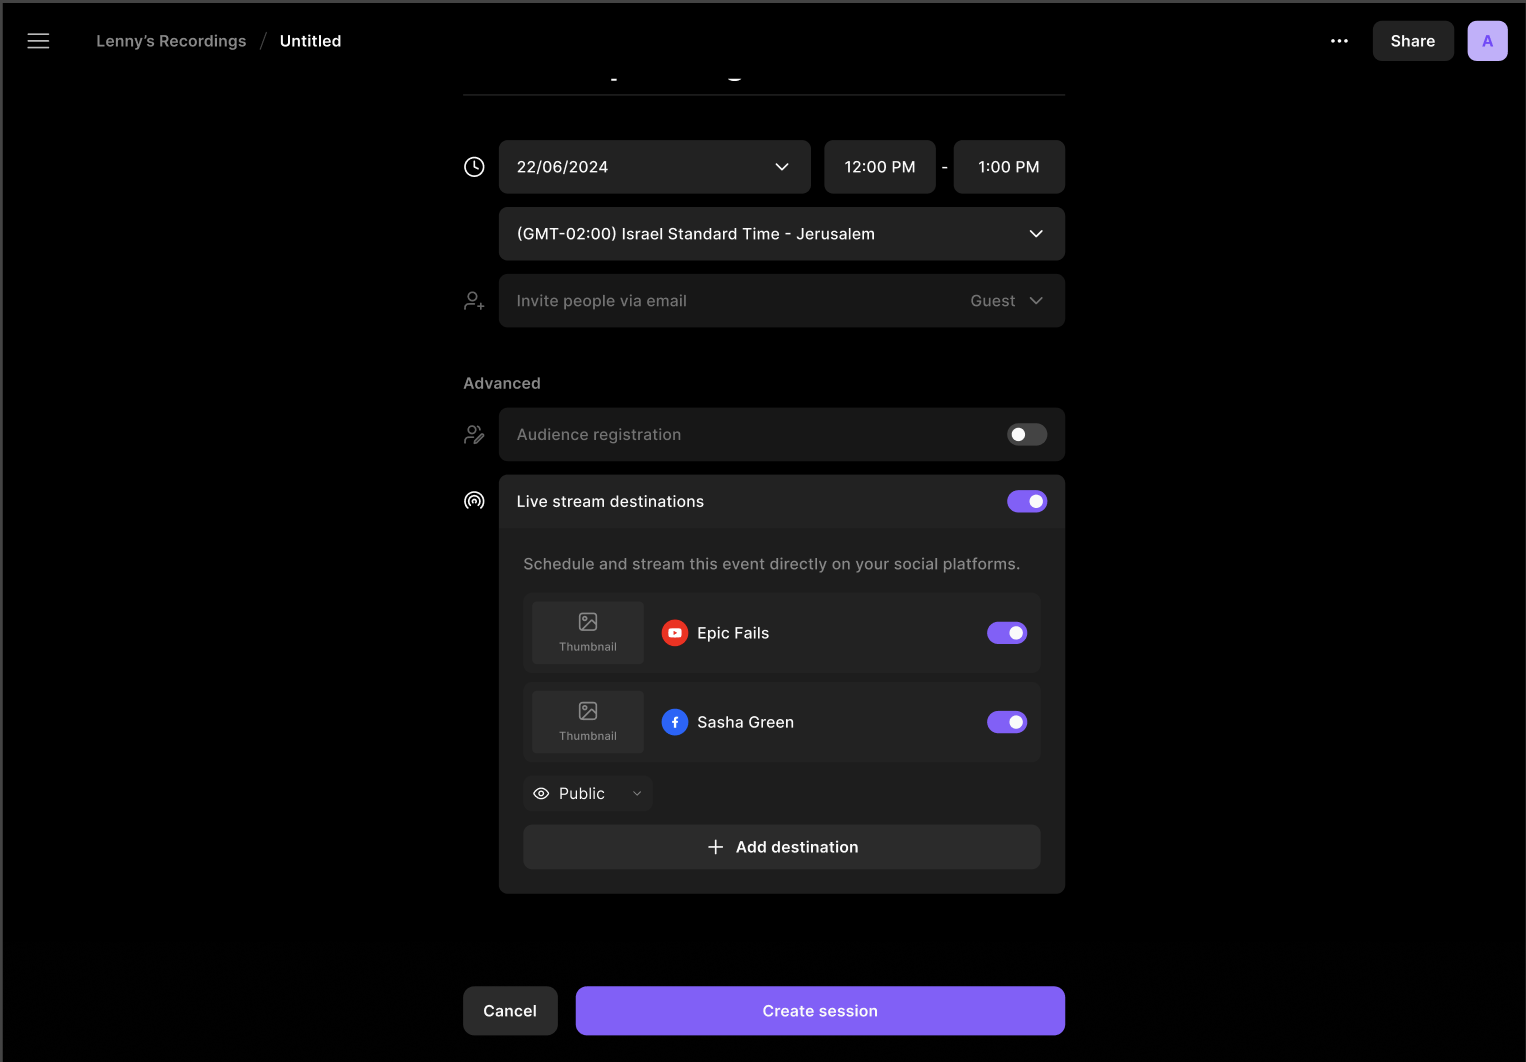Enable the Audience registration toggle
This screenshot has height=1062, width=1526.
coord(1026,435)
